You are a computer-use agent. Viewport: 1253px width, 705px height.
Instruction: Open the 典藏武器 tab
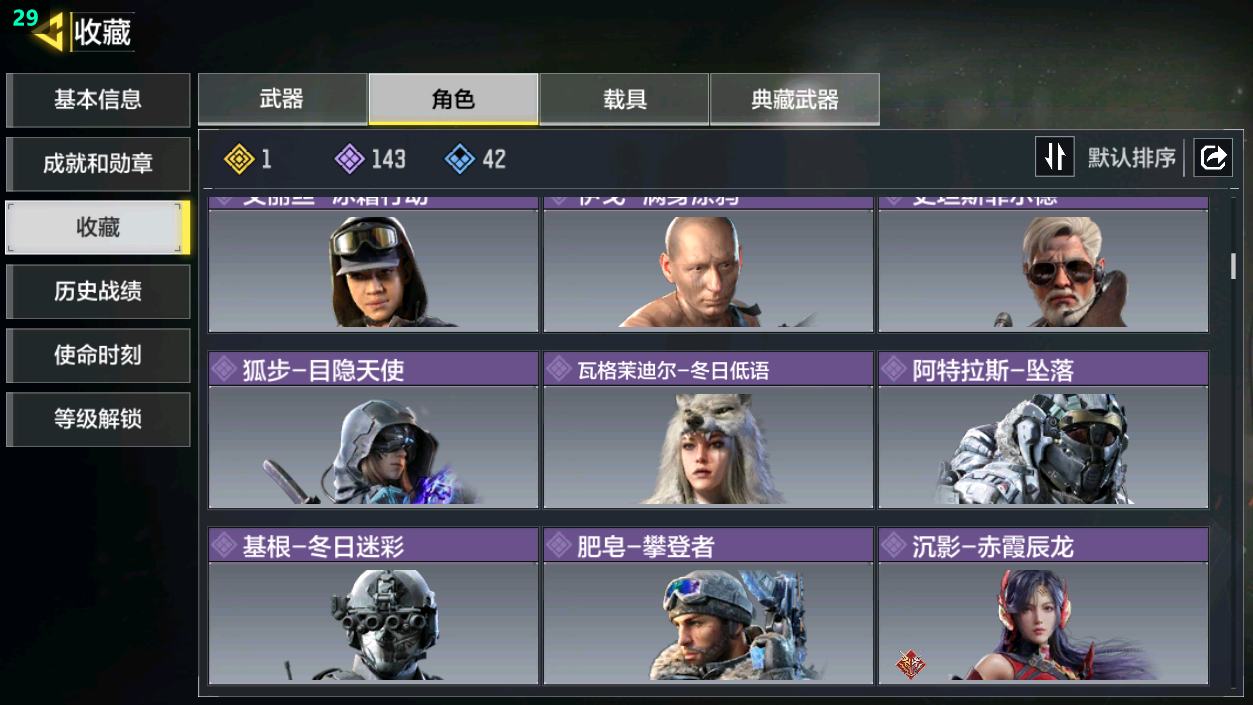pyautogui.click(x=795, y=99)
